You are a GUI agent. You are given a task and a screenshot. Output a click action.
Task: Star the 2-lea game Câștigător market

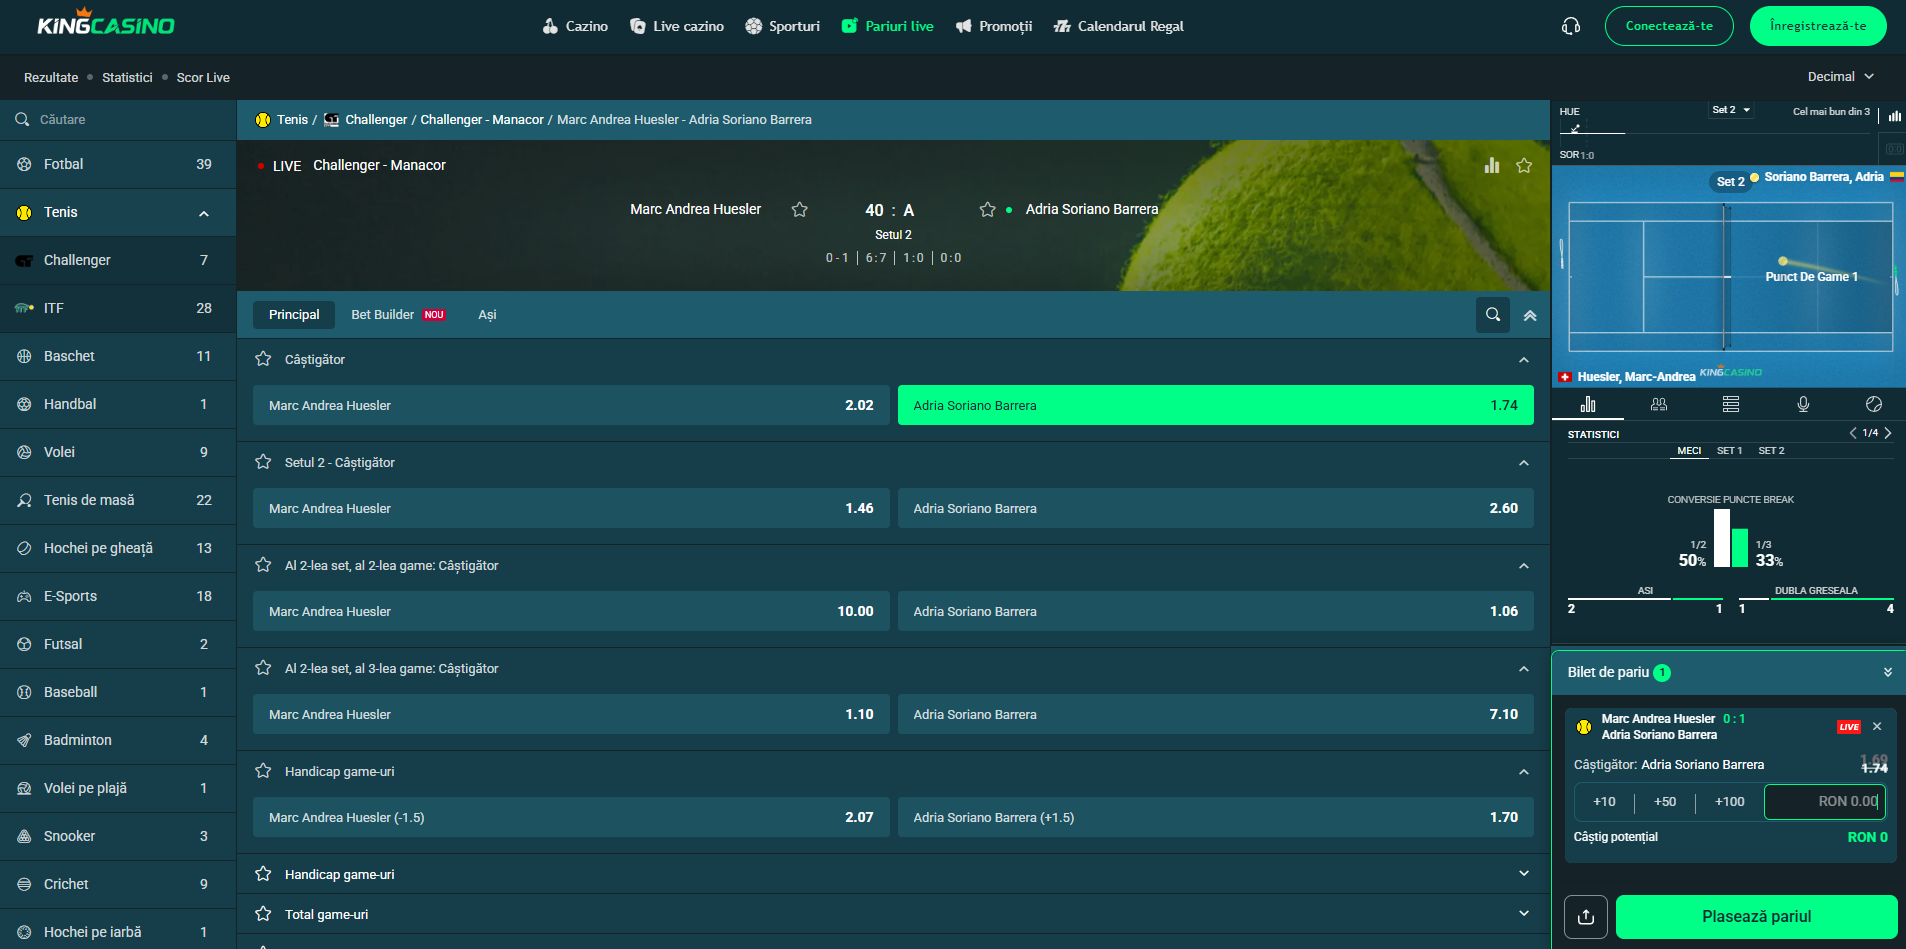(263, 565)
